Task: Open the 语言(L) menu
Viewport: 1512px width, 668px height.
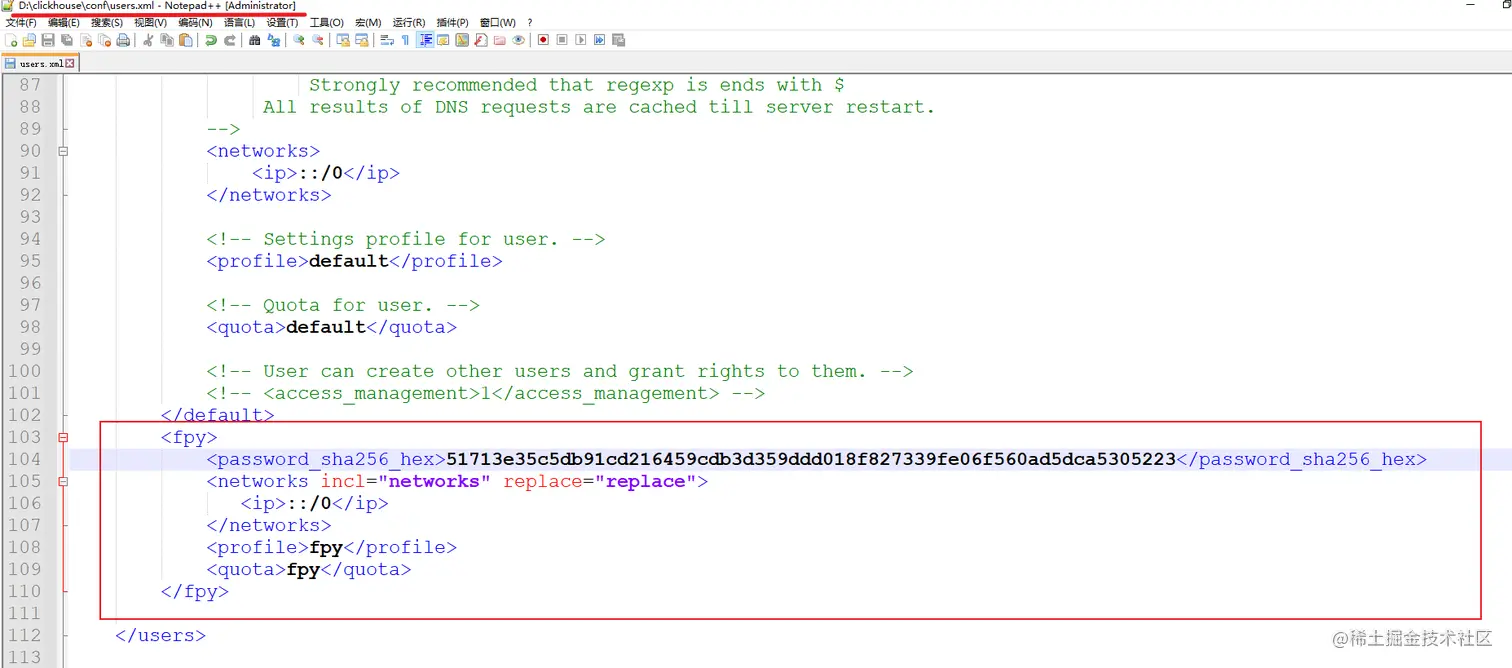Action: [239, 22]
